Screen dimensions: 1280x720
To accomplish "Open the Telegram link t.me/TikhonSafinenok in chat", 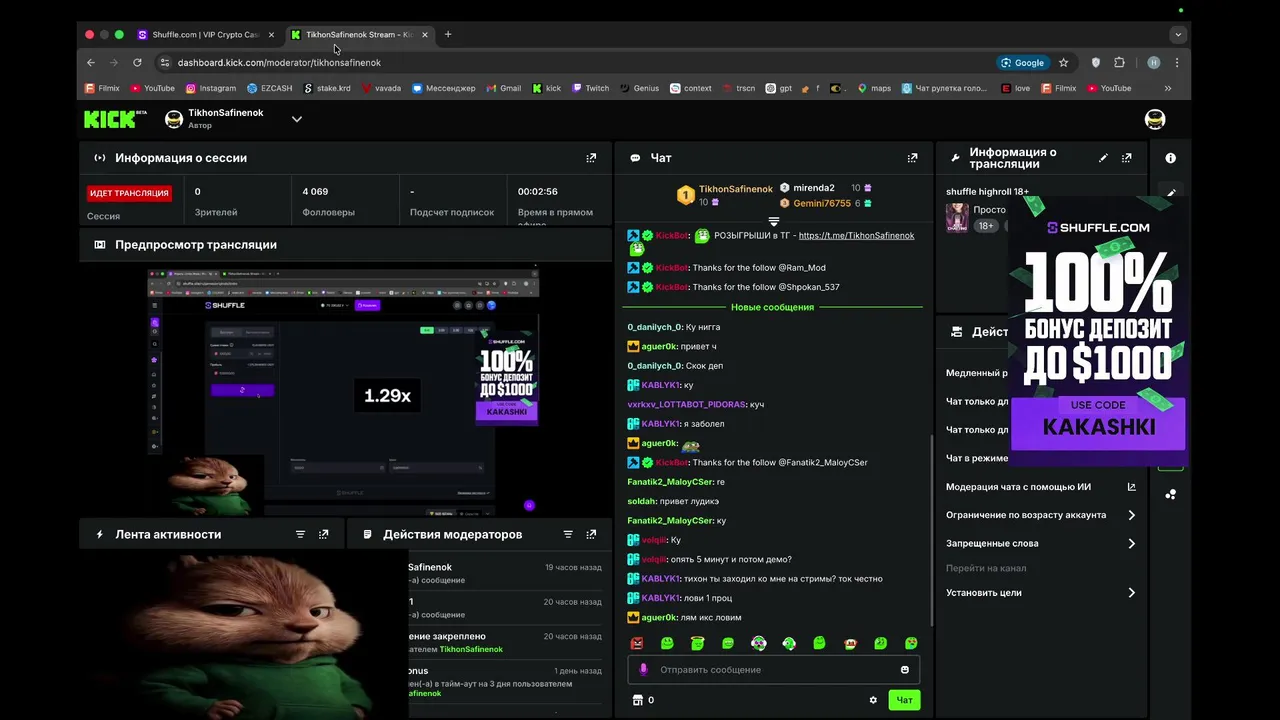I will tap(856, 236).
